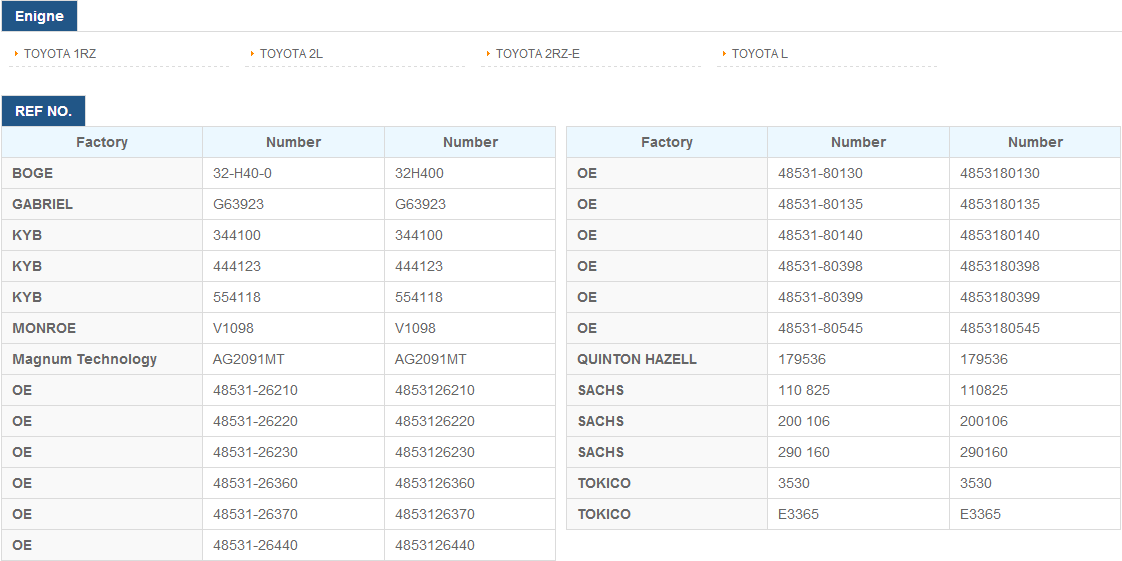This screenshot has height=561, width=1122.
Task: Select SACHS number 110 825
Action: [x=859, y=390]
